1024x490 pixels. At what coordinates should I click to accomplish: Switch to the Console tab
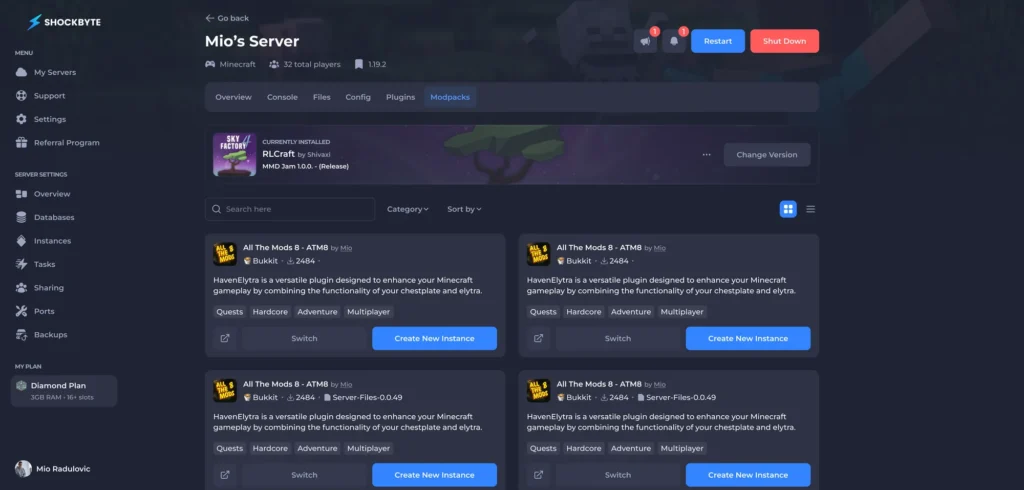pyautogui.click(x=282, y=97)
